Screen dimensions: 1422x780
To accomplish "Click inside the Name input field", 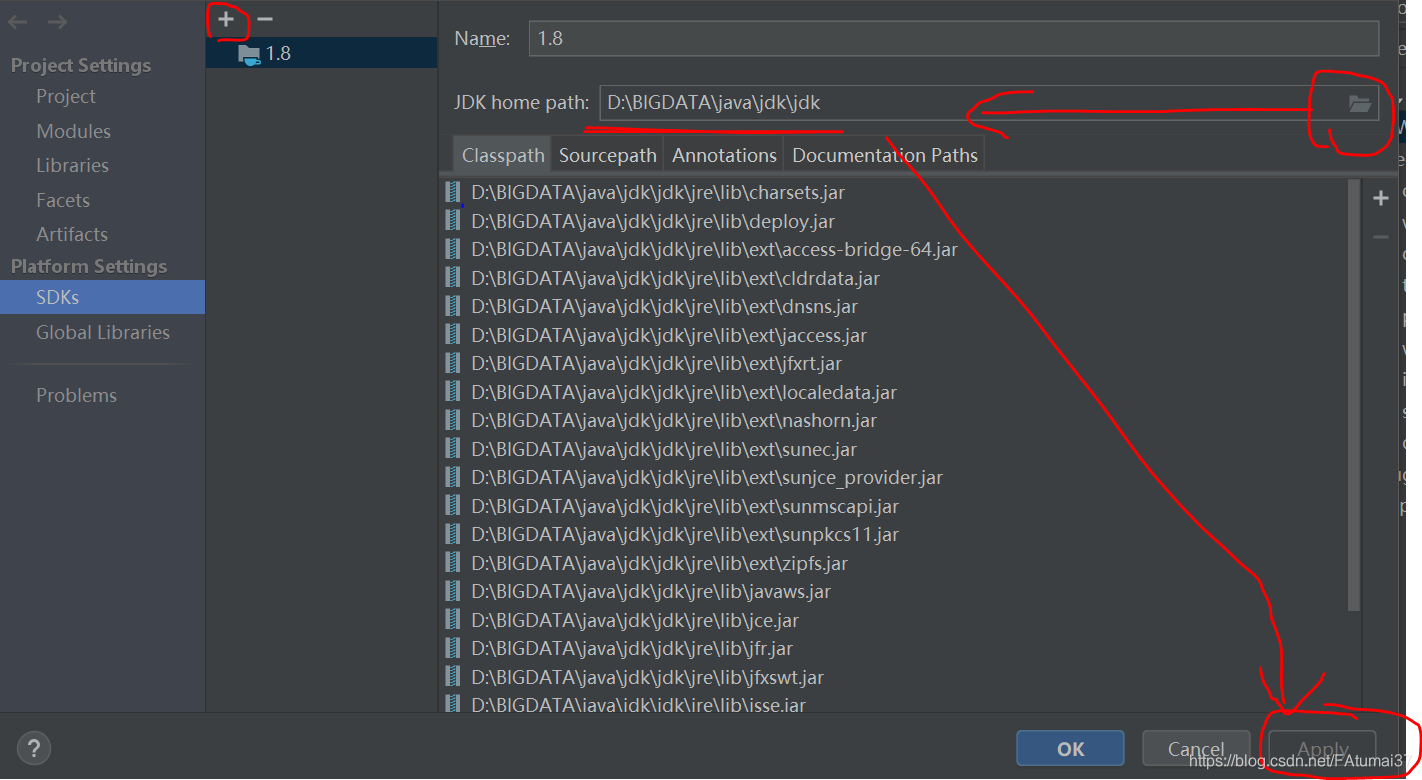I will click(950, 38).
